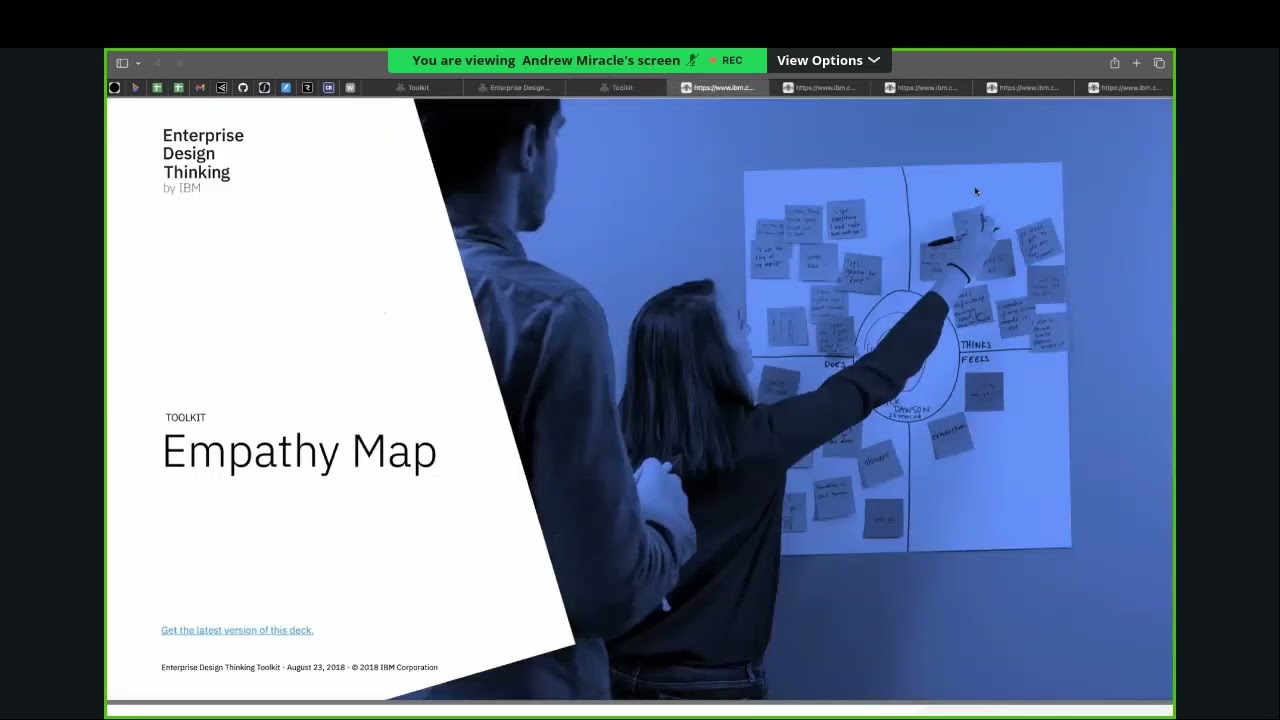Open the blue slash pinned tab
The height and width of the screenshot is (720, 1280).
[x=286, y=88]
